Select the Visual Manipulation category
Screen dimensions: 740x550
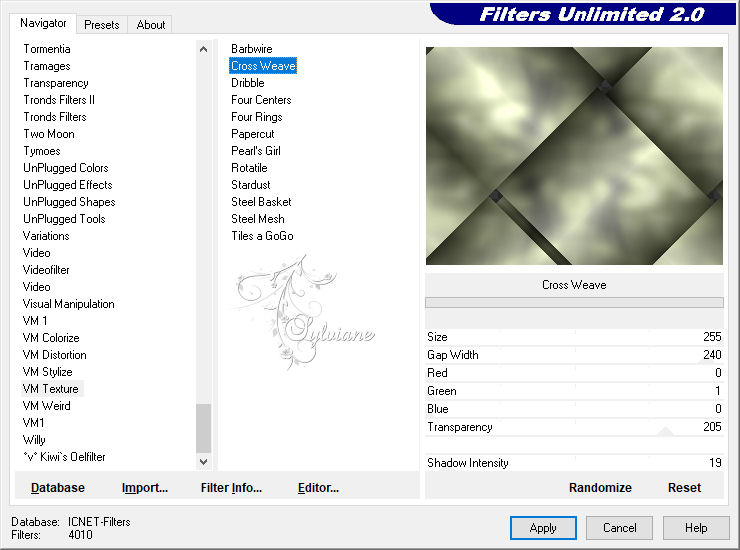click(68, 304)
